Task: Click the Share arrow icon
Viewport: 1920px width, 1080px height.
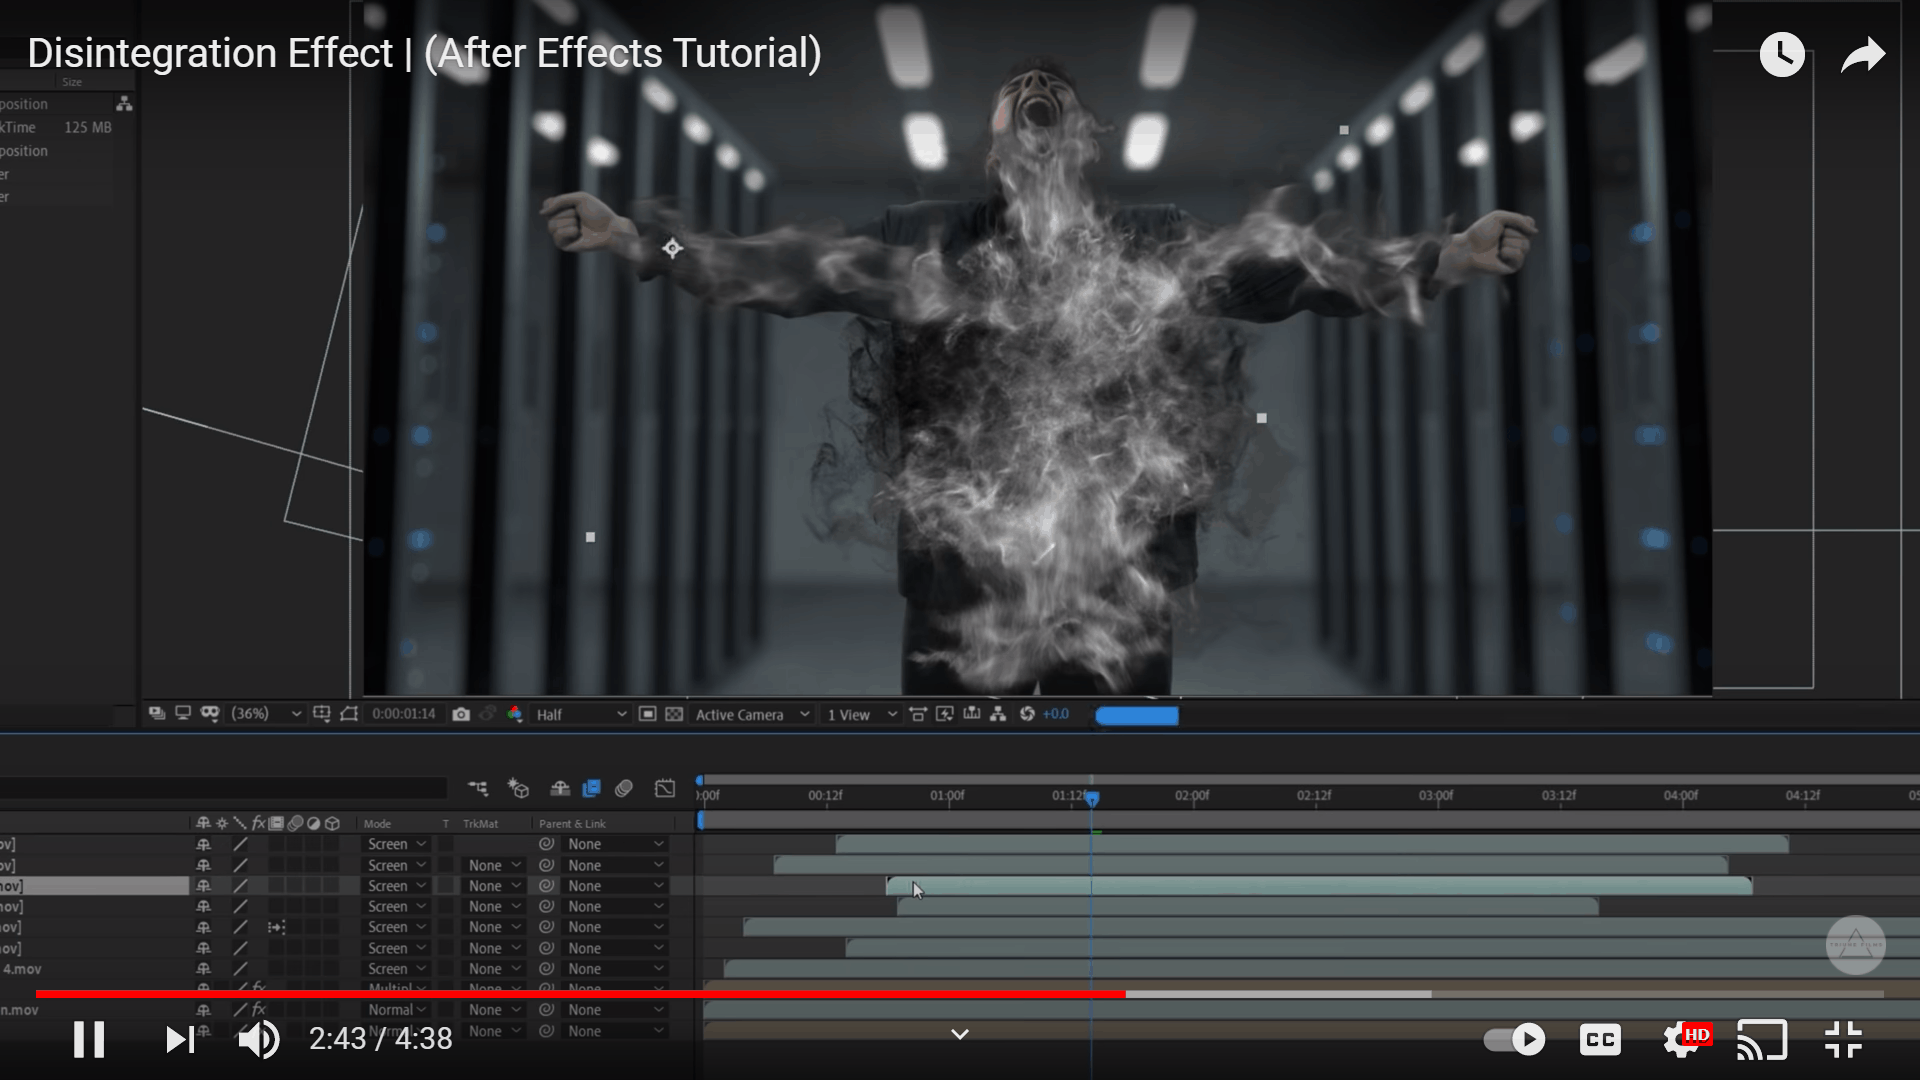Action: tap(1863, 55)
